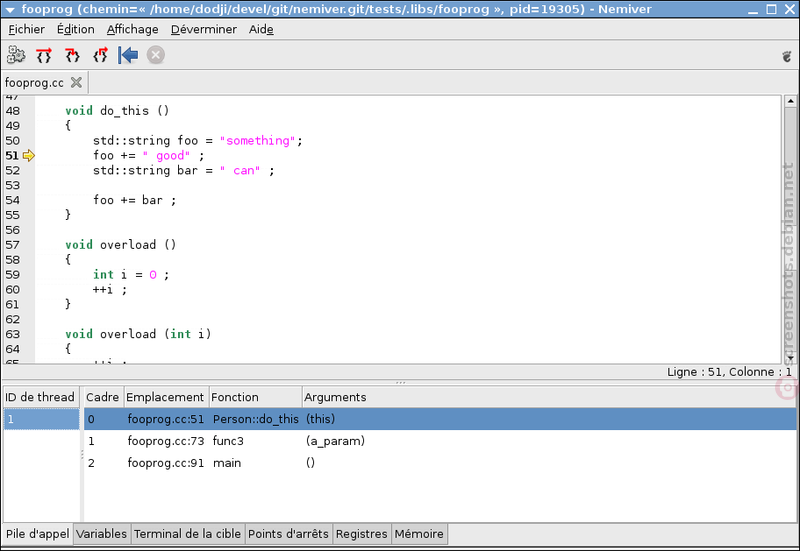Screen dimensions: 800x551
Task: Click the Step Into toolbar icon
Action: pyautogui.click(x=72, y=55)
